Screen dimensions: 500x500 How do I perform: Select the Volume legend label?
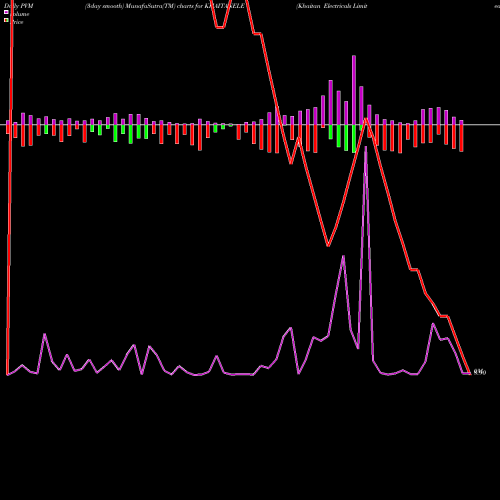pos(20,14)
